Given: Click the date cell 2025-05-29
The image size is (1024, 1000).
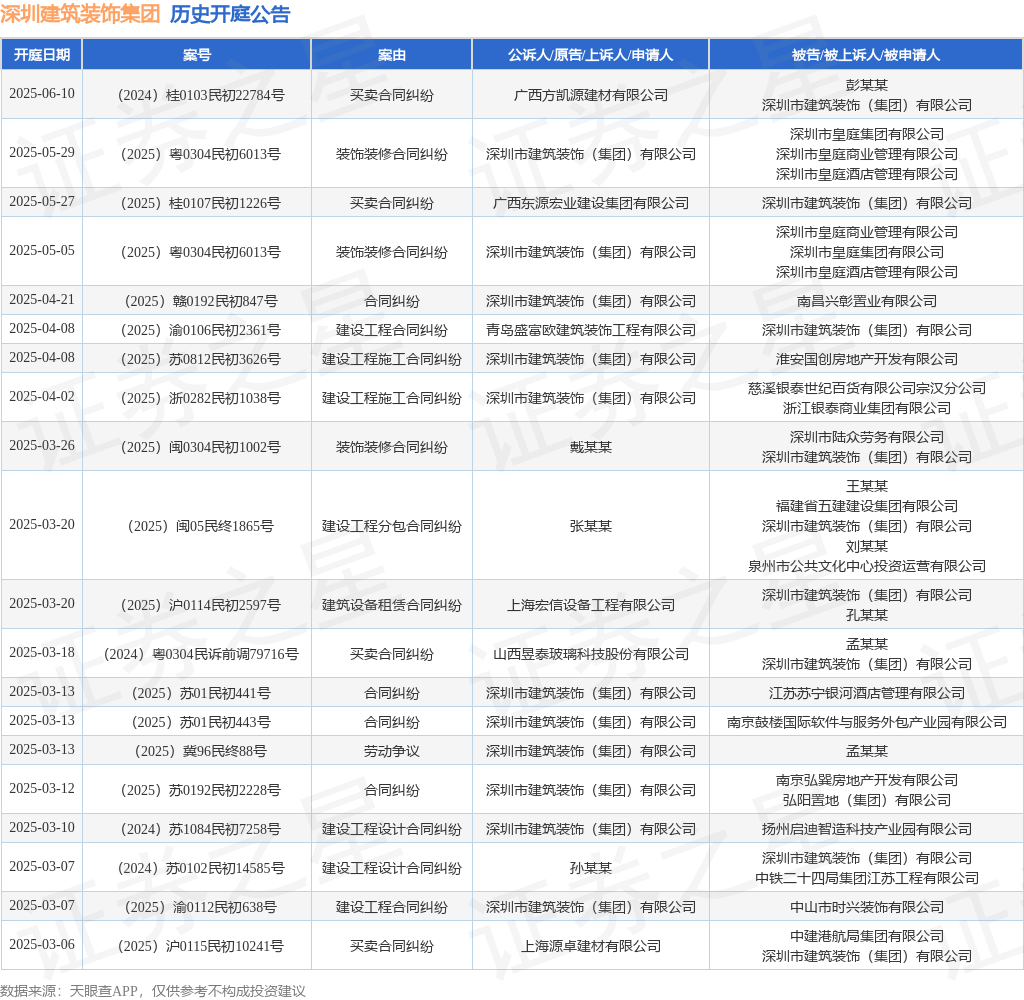Looking at the screenshot, I should pos(42,152).
